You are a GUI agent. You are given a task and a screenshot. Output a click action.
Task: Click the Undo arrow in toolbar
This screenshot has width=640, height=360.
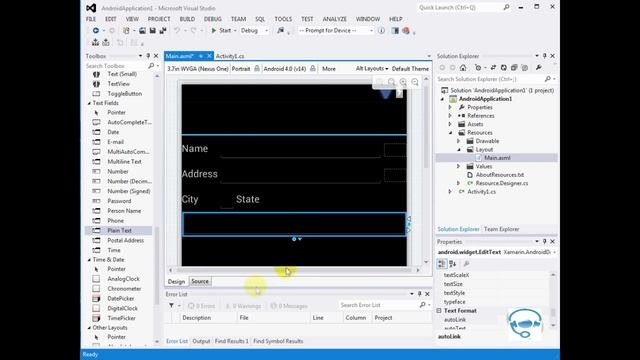pos(177,31)
